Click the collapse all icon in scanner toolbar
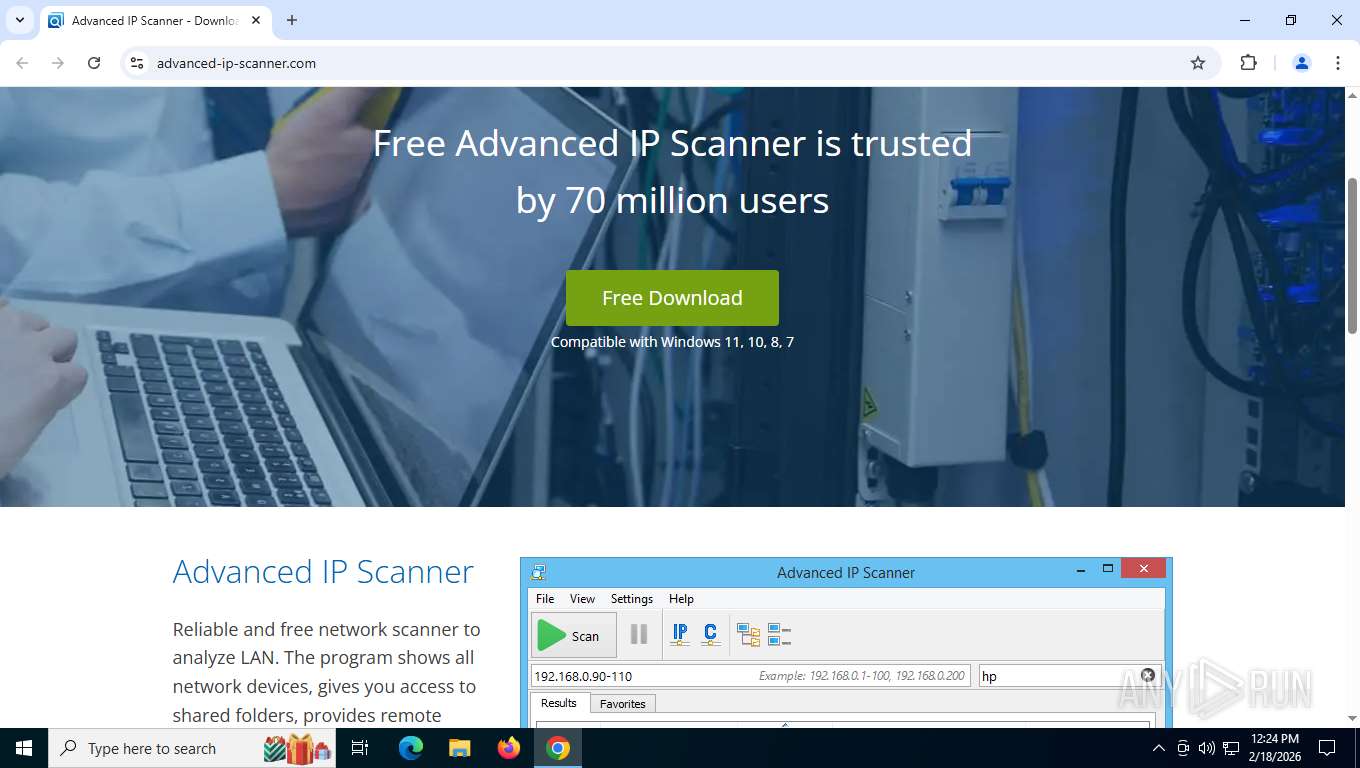Viewport: 1360px width, 768px height. [x=779, y=635]
